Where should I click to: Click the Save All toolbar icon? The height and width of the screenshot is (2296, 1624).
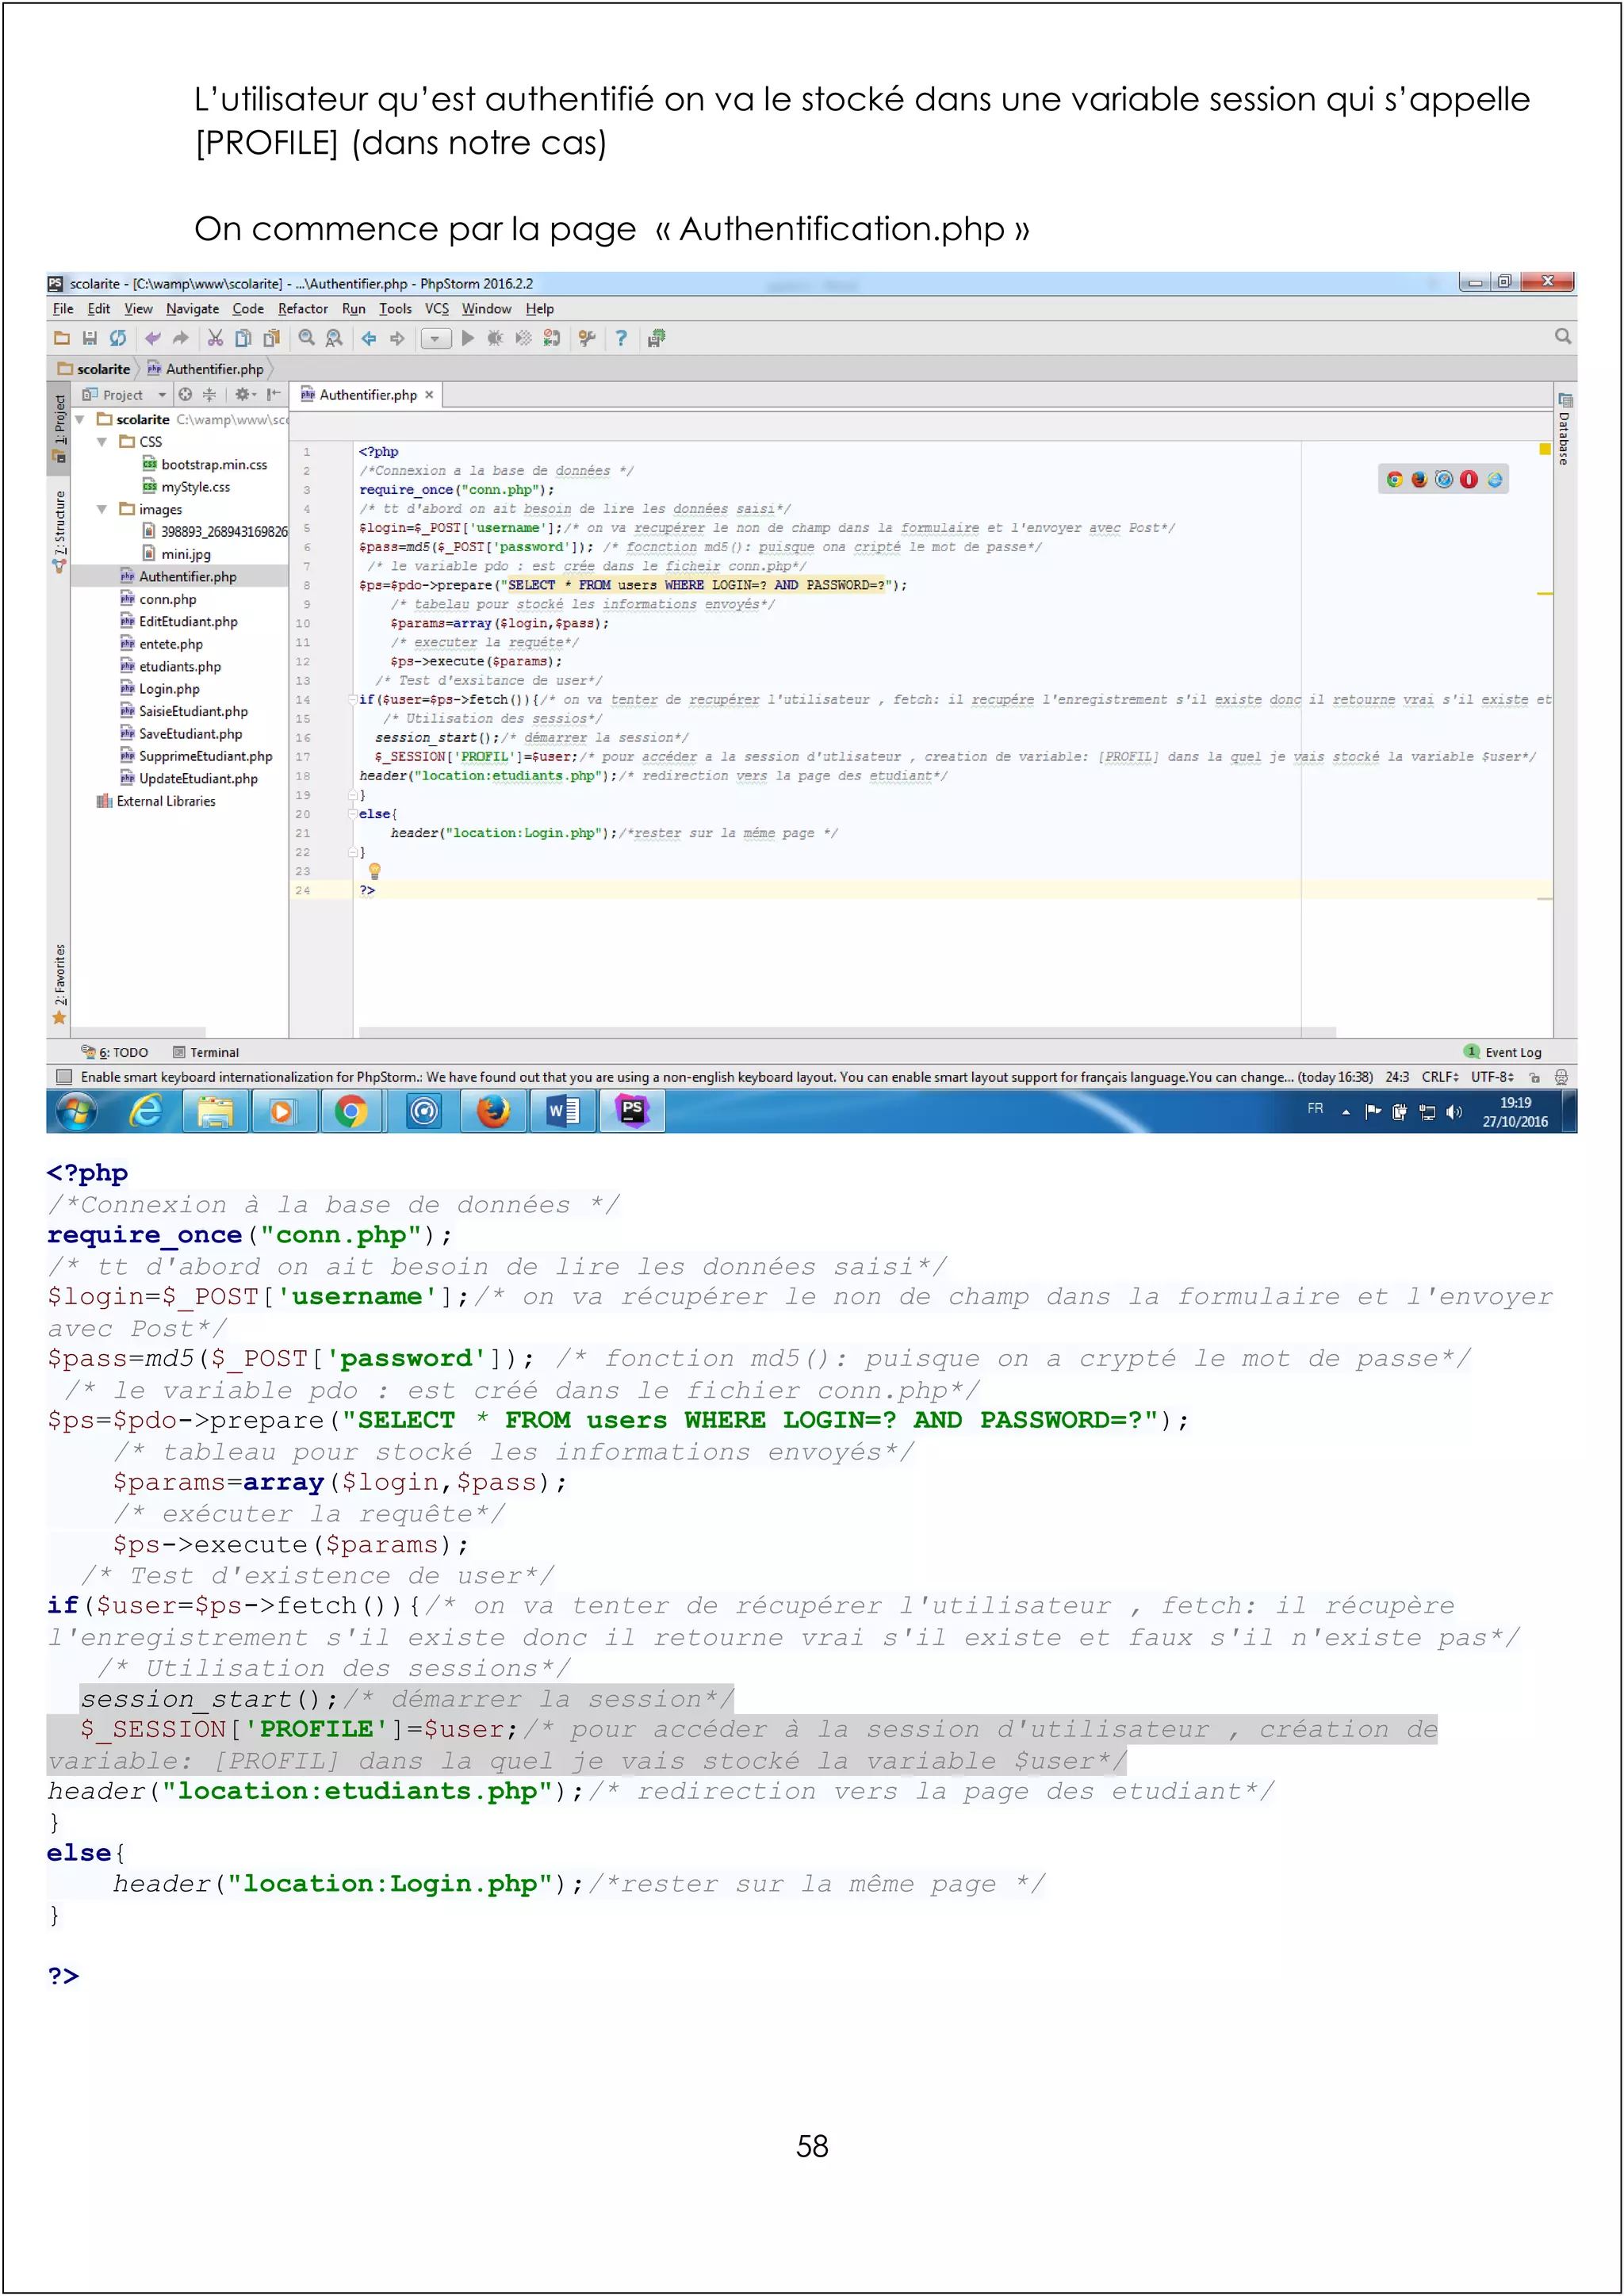[x=89, y=338]
